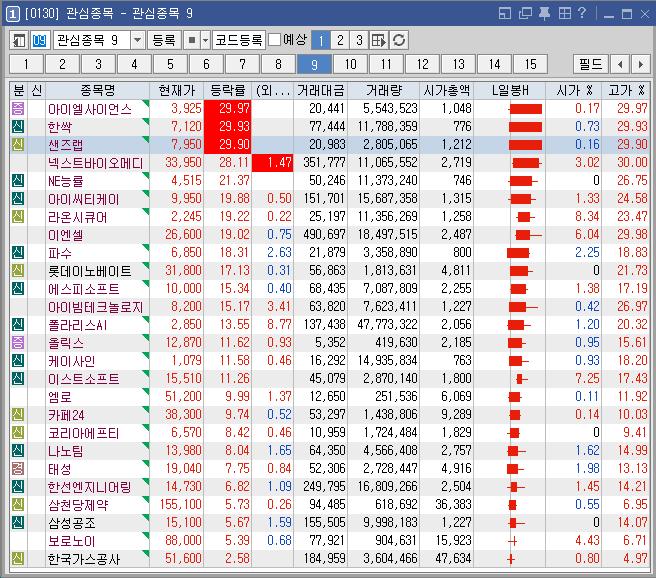Viewport: 656px width, 578px height.
Task: Click the 신 badge icon beside 라온시큐어
Action: coord(18,217)
